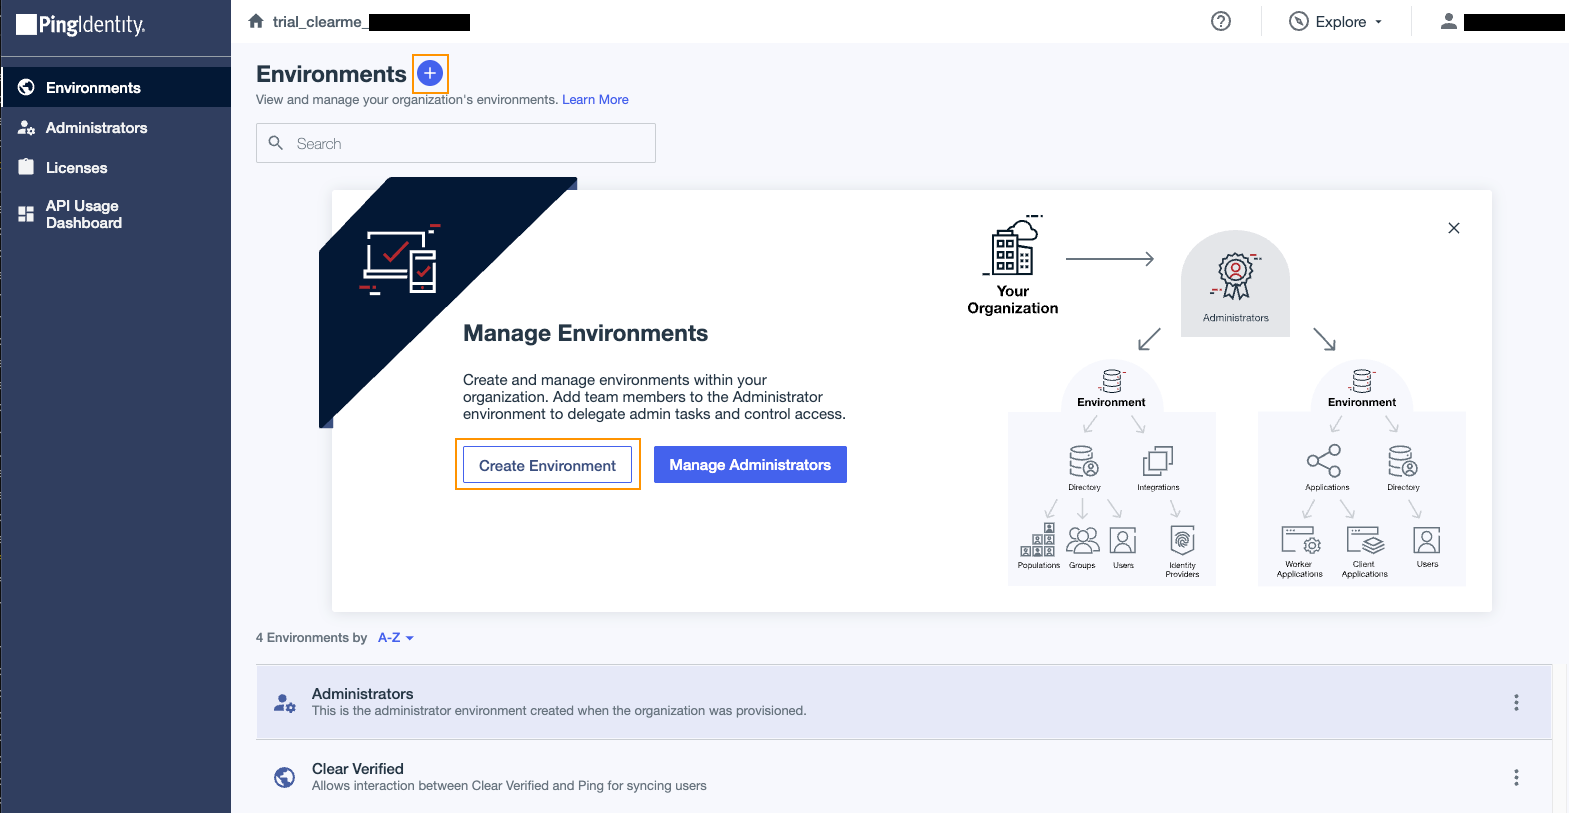Click the Integrations icon in diagram
The image size is (1569, 813).
[x=1158, y=461]
